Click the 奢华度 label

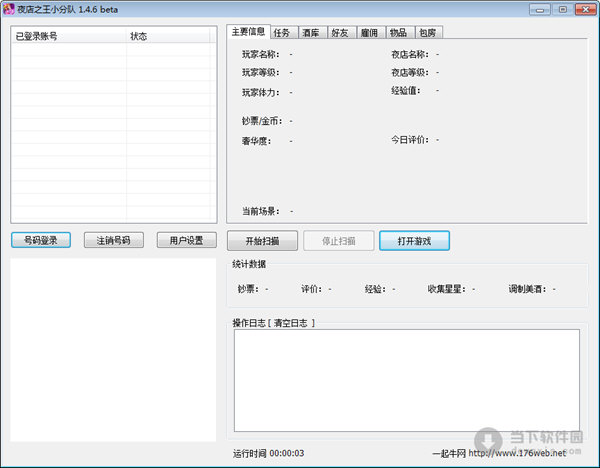coord(256,141)
